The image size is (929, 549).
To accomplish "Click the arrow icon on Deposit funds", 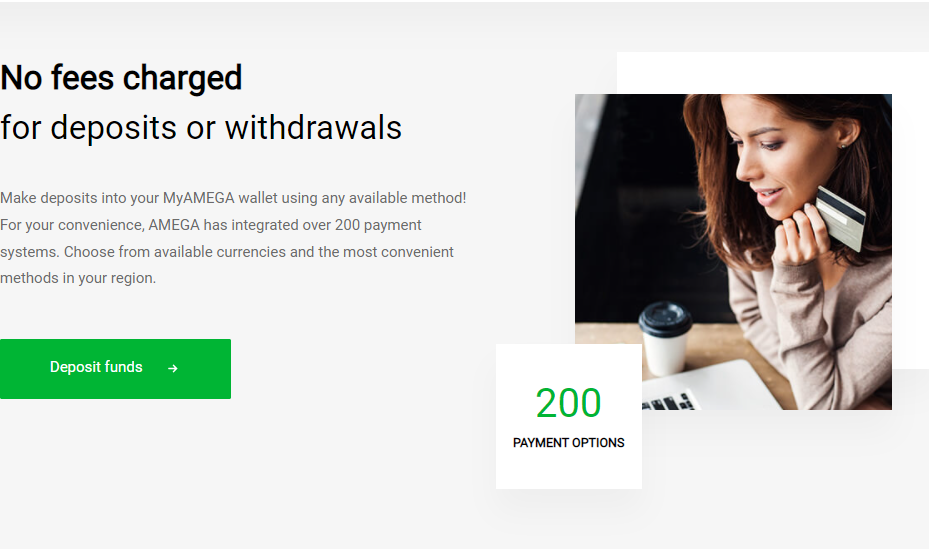I will (x=172, y=368).
